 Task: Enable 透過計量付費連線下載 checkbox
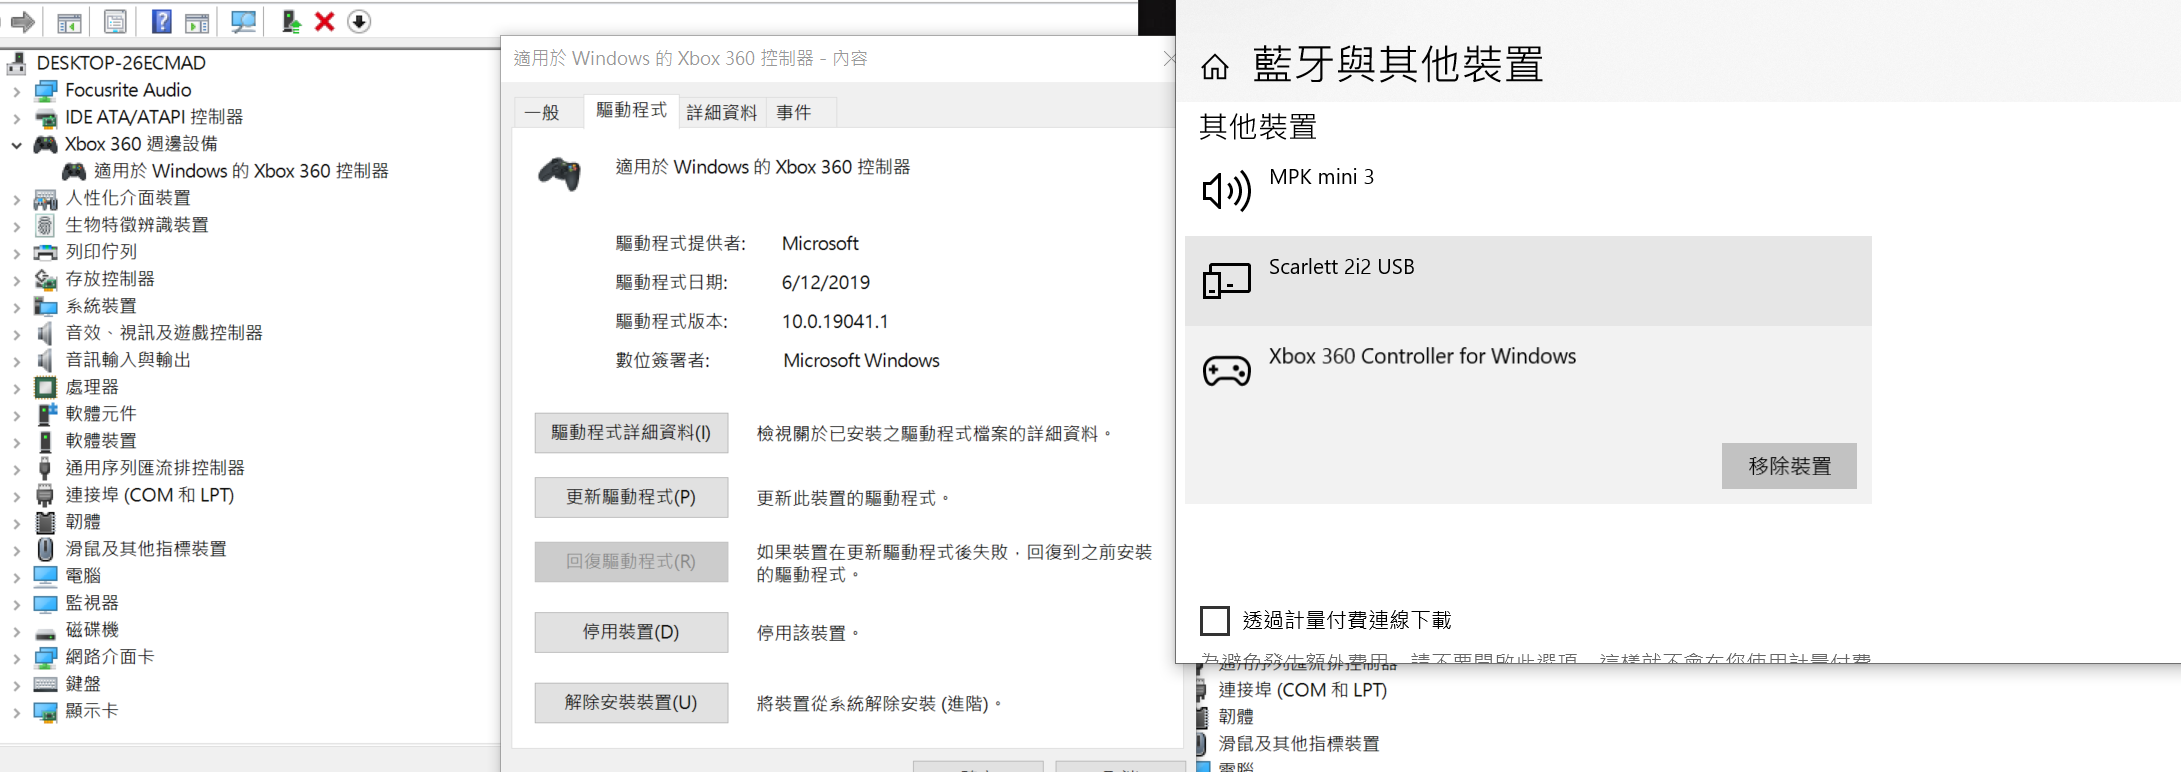pos(1214,621)
